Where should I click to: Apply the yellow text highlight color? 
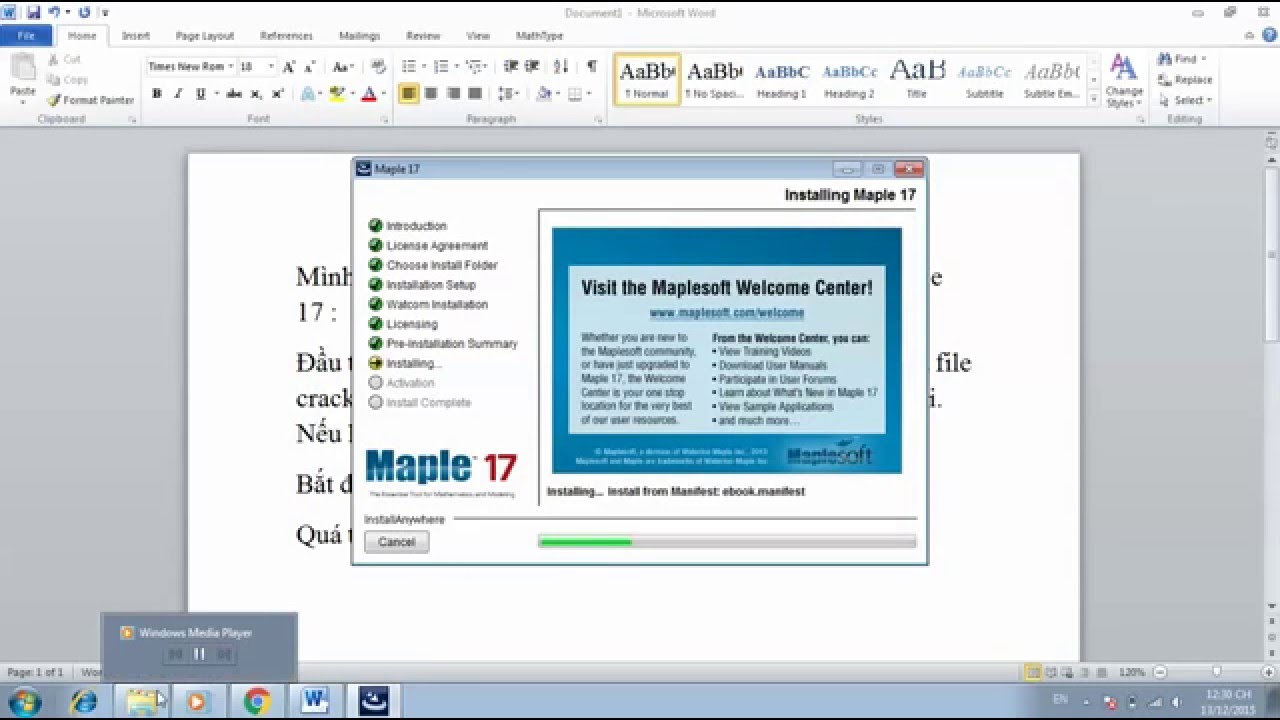[x=337, y=93]
